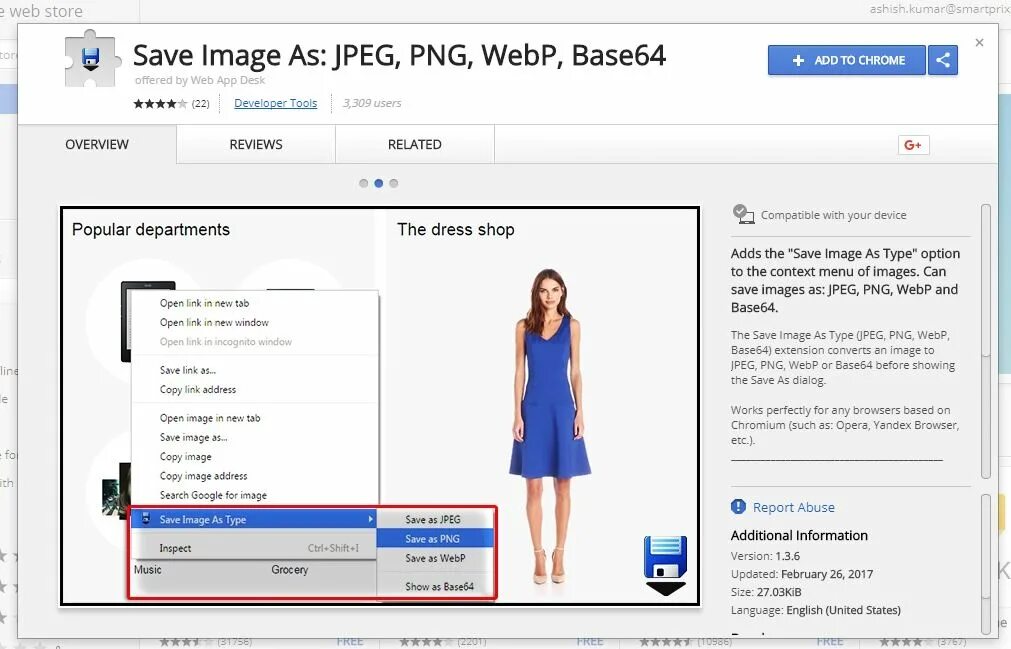
Task: Close the extension details dialog
Action: tap(979, 43)
